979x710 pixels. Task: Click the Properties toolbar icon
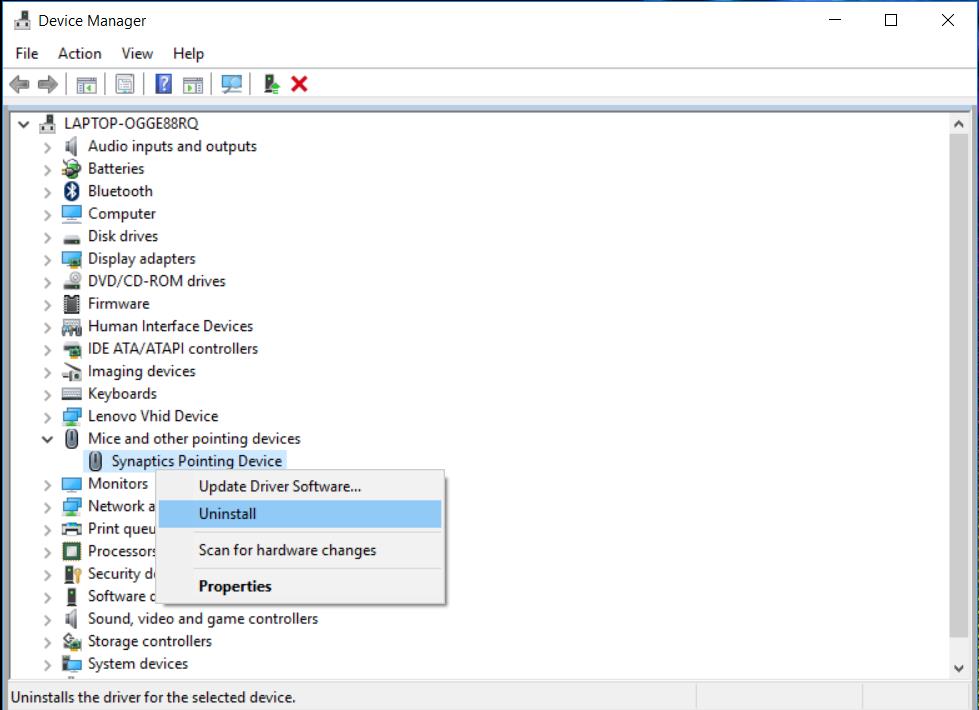[125, 85]
